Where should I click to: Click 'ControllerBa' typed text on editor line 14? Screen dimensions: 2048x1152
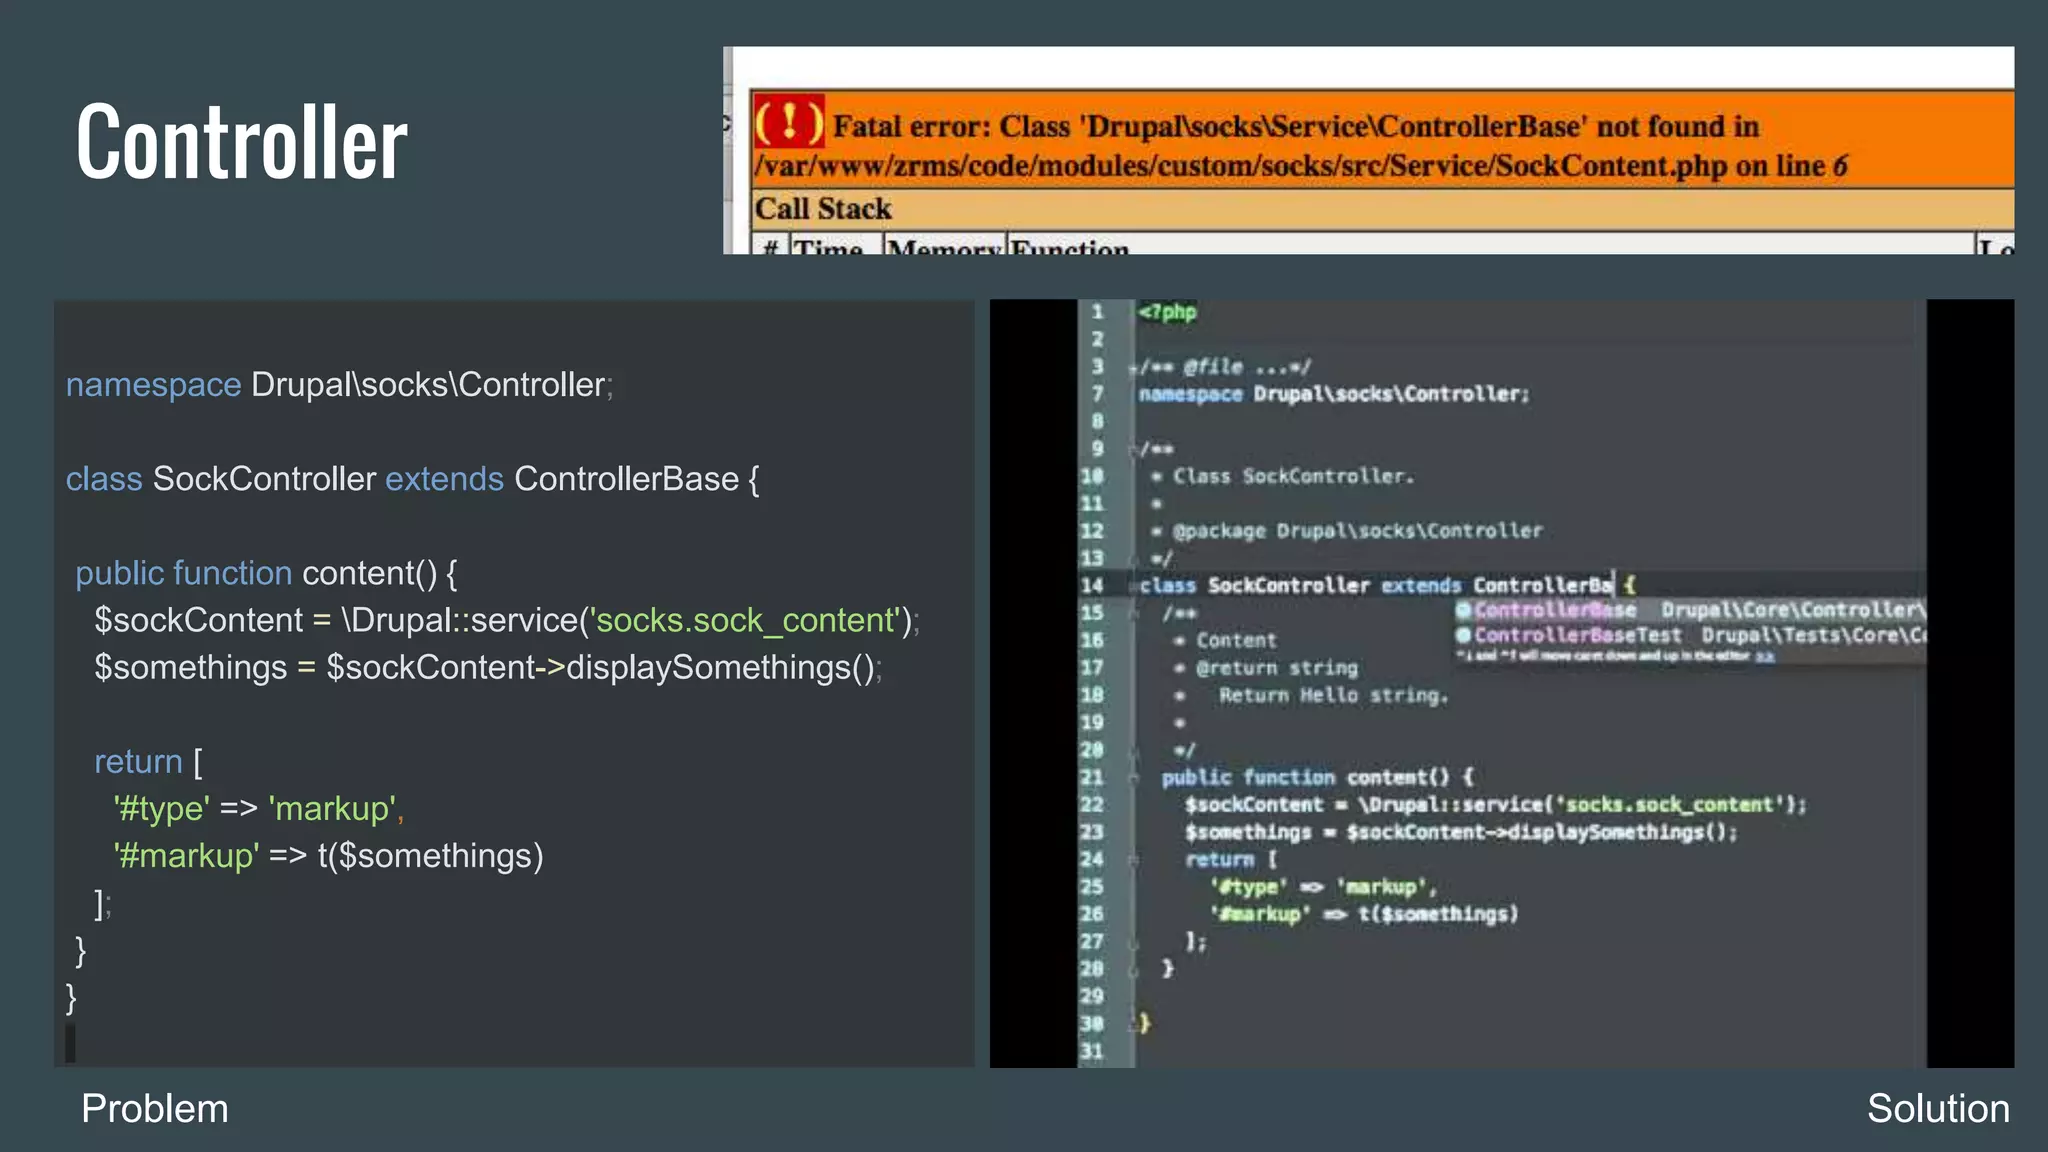pos(1542,585)
